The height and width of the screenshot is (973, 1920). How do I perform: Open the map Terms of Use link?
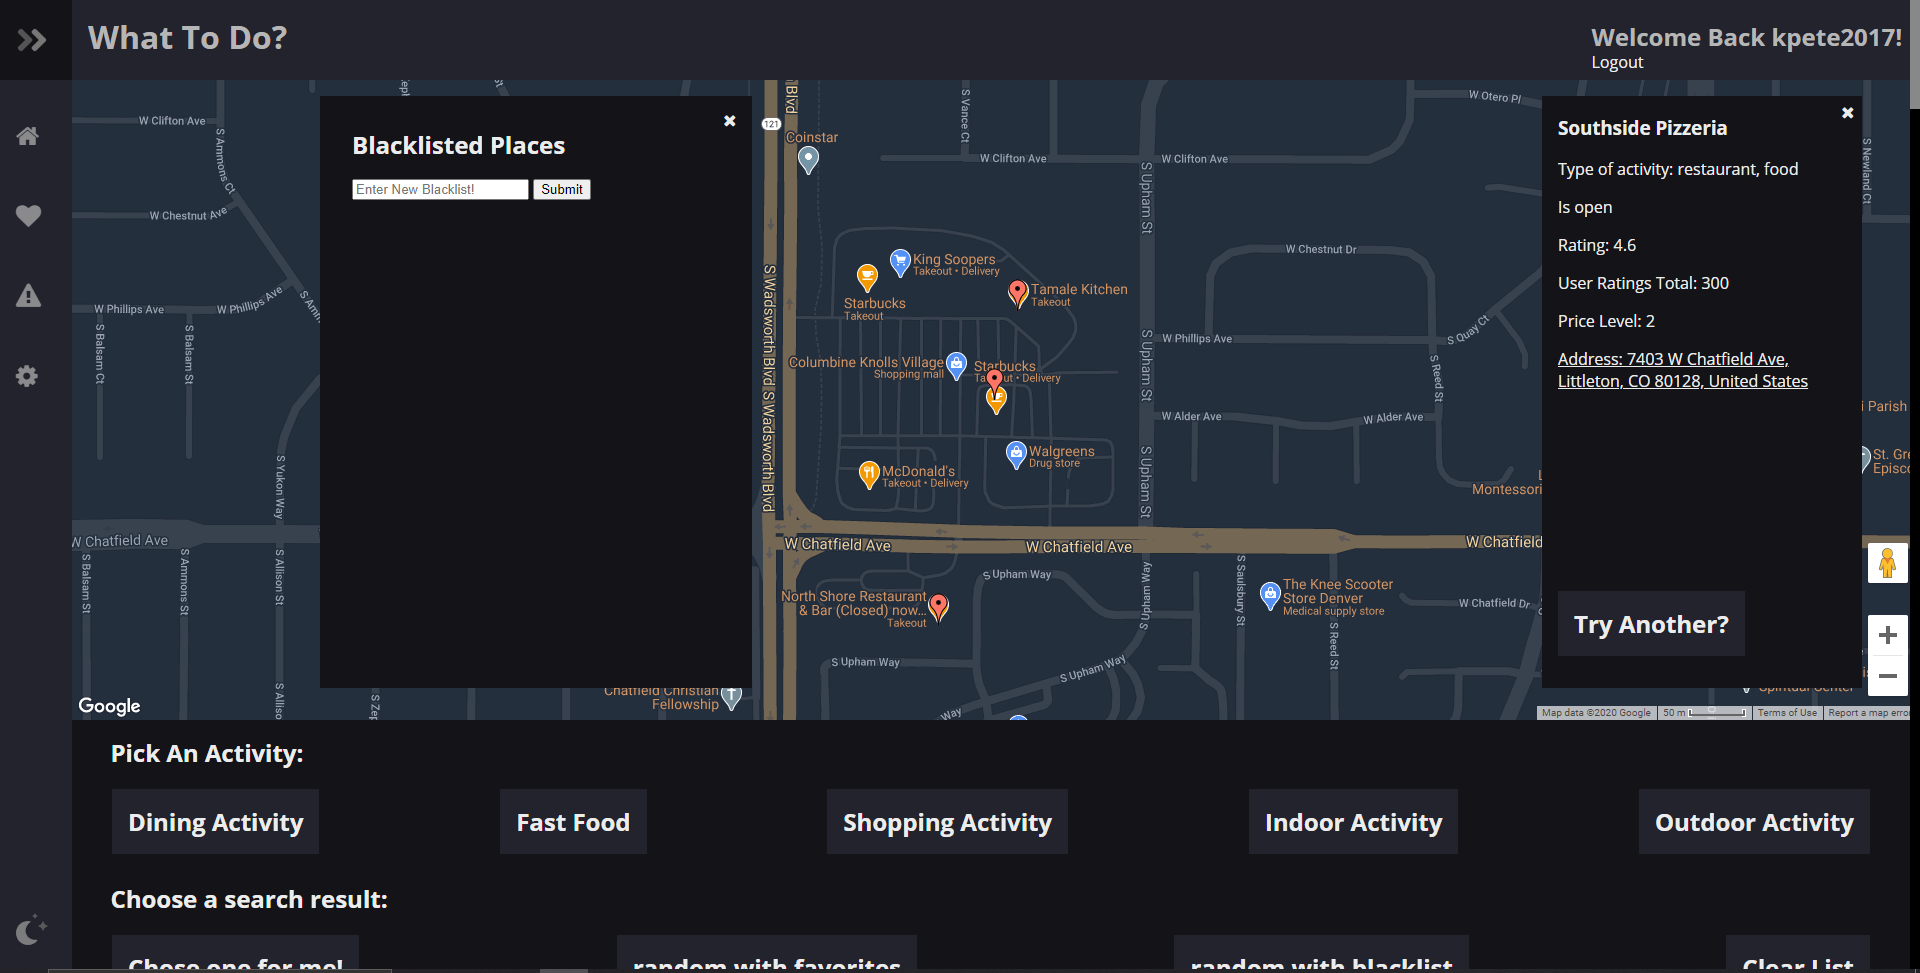click(1787, 713)
